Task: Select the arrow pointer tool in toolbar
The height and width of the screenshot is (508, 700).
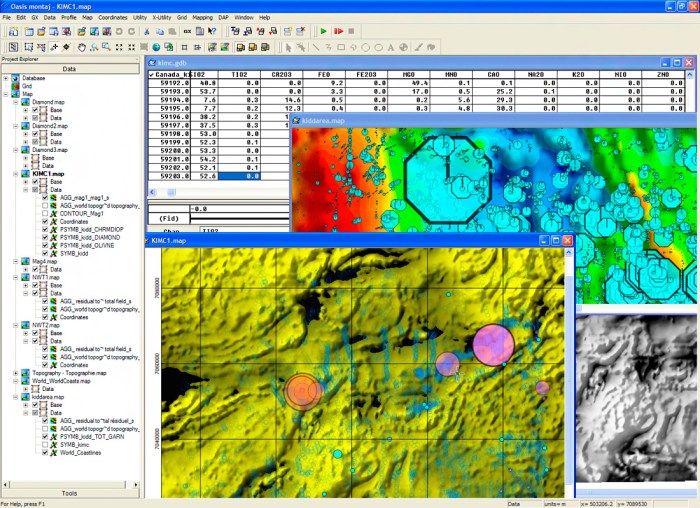Action: 290,47
